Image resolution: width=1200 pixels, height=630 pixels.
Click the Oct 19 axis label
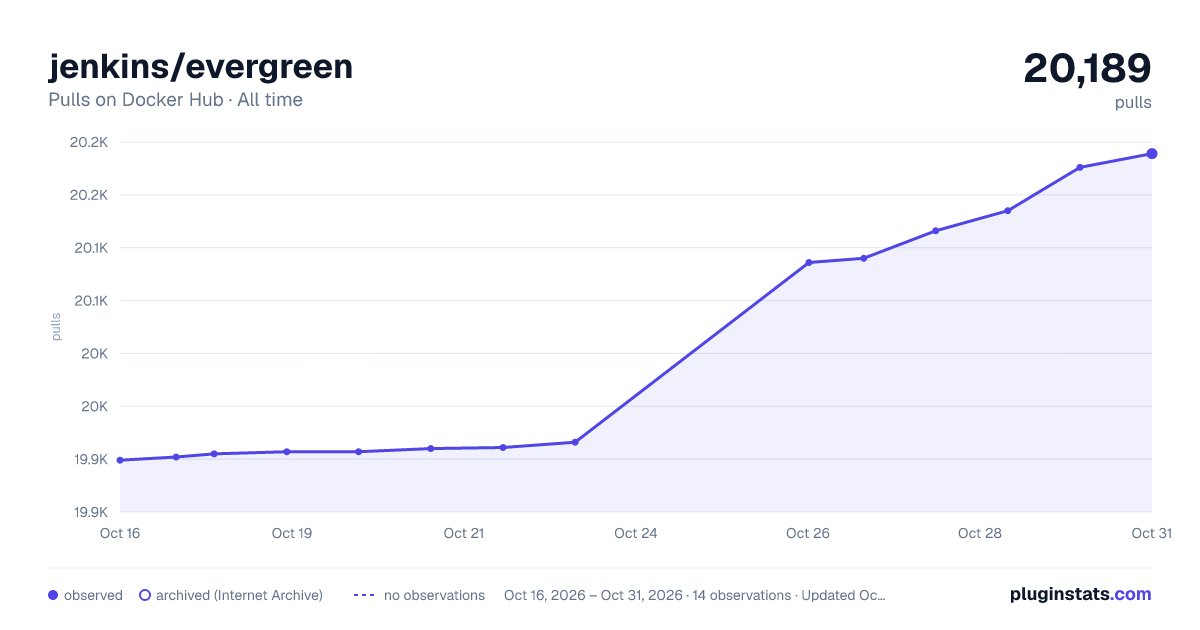[x=292, y=533]
